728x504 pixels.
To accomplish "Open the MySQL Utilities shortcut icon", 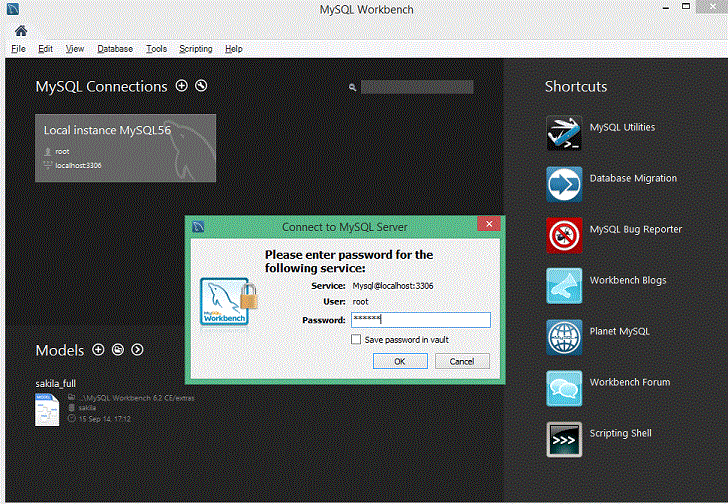I will pos(564,133).
